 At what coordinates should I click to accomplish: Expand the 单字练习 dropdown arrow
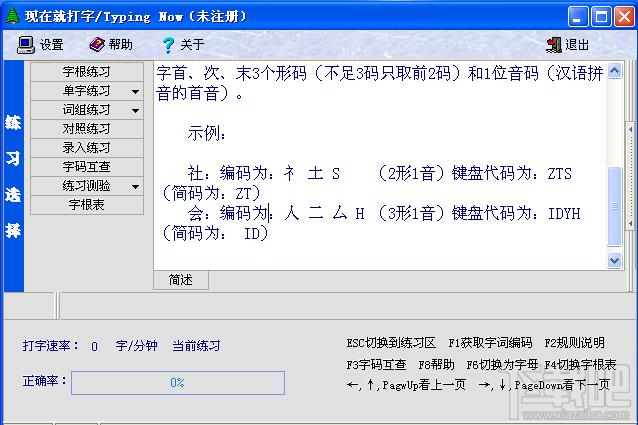click(135, 92)
